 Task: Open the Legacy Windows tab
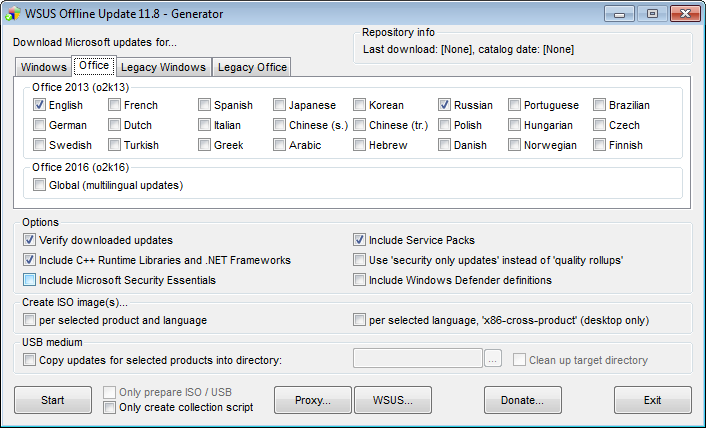pos(164,67)
